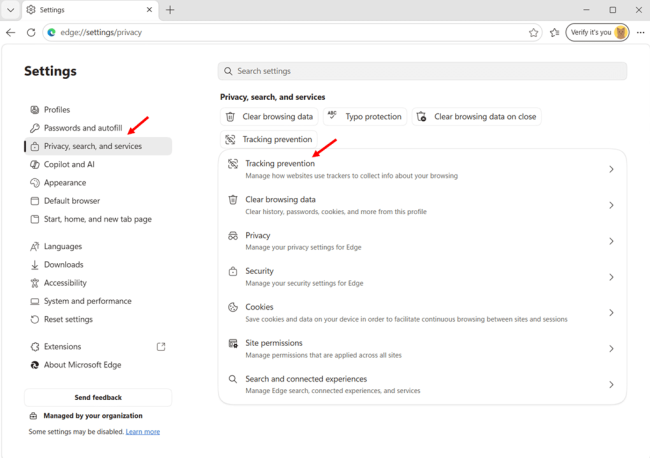The width and height of the screenshot is (650, 458).
Task: Click the Cookies row cookie icon
Action: point(233,307)
